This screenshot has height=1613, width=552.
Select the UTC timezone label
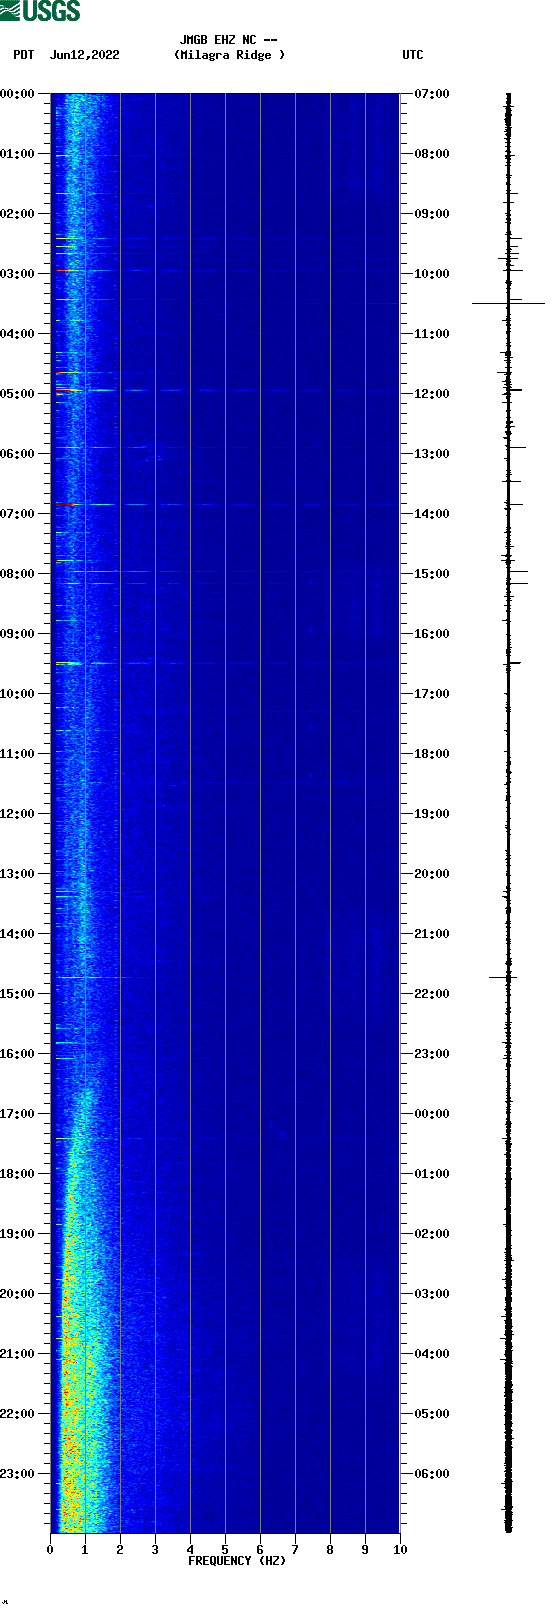413,55
